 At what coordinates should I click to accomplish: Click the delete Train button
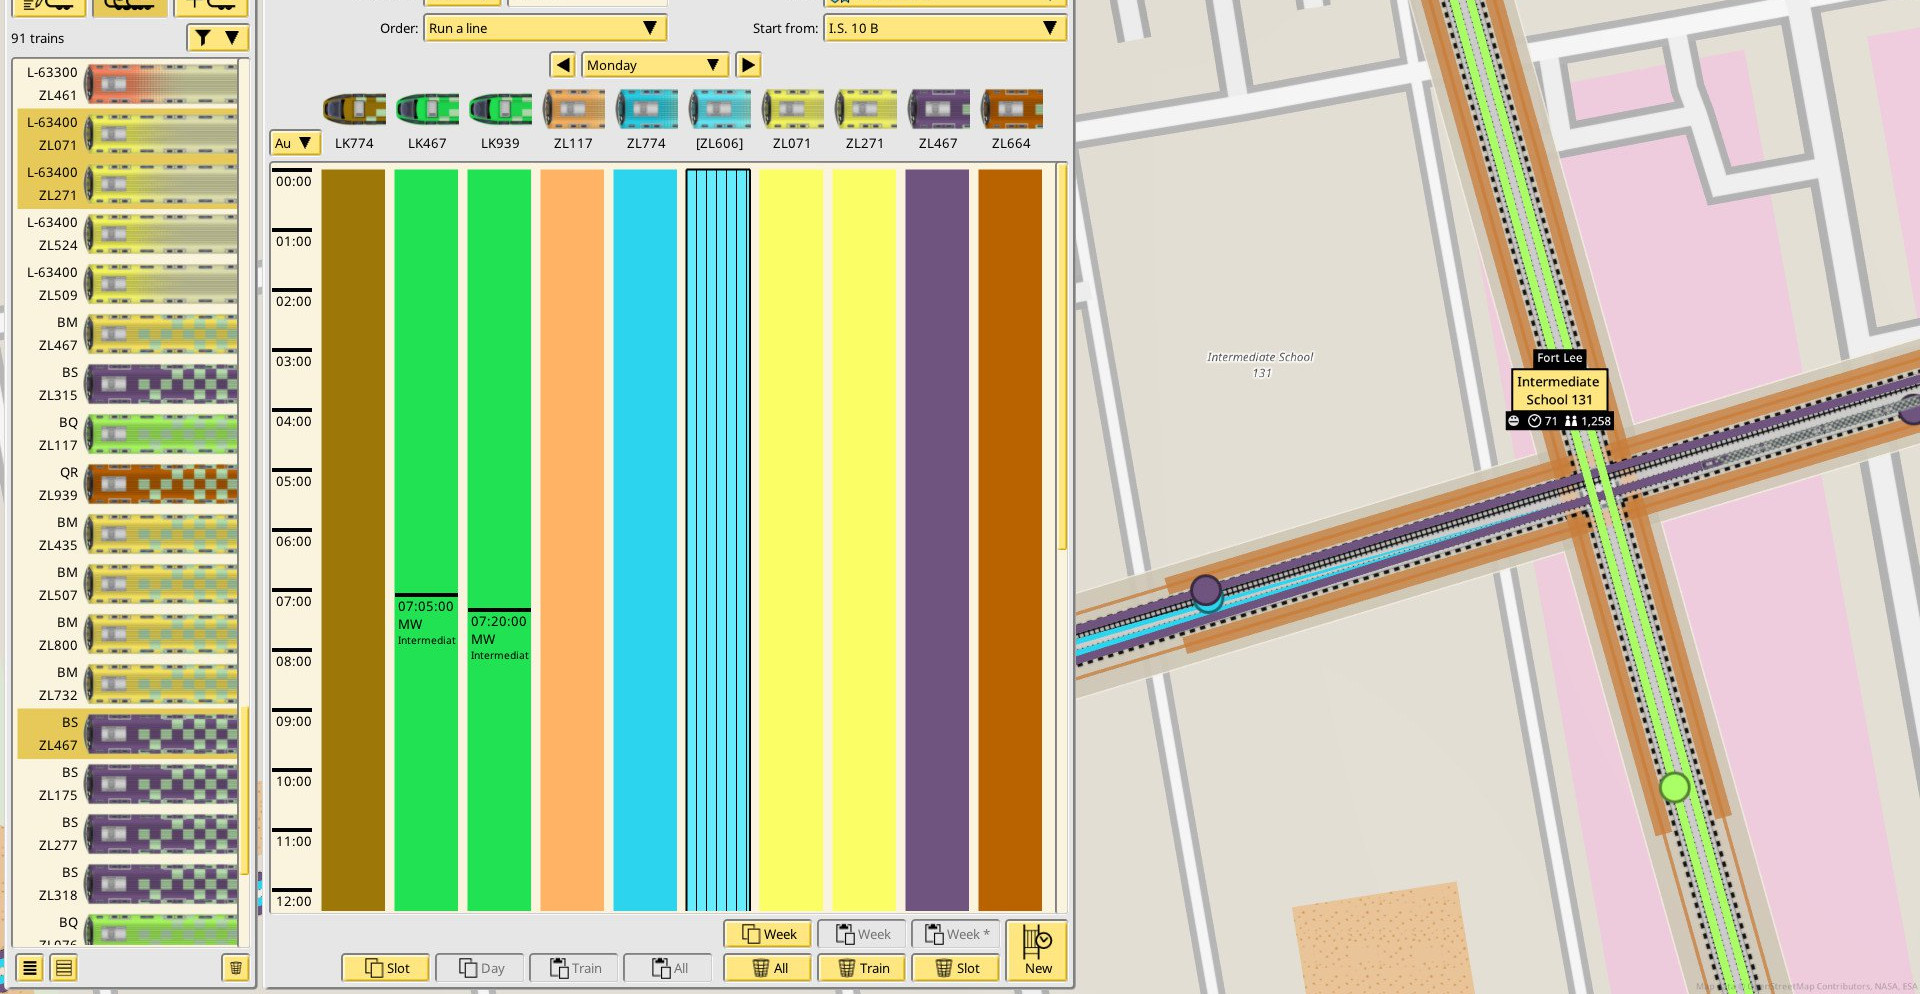[x=864, y=968]
